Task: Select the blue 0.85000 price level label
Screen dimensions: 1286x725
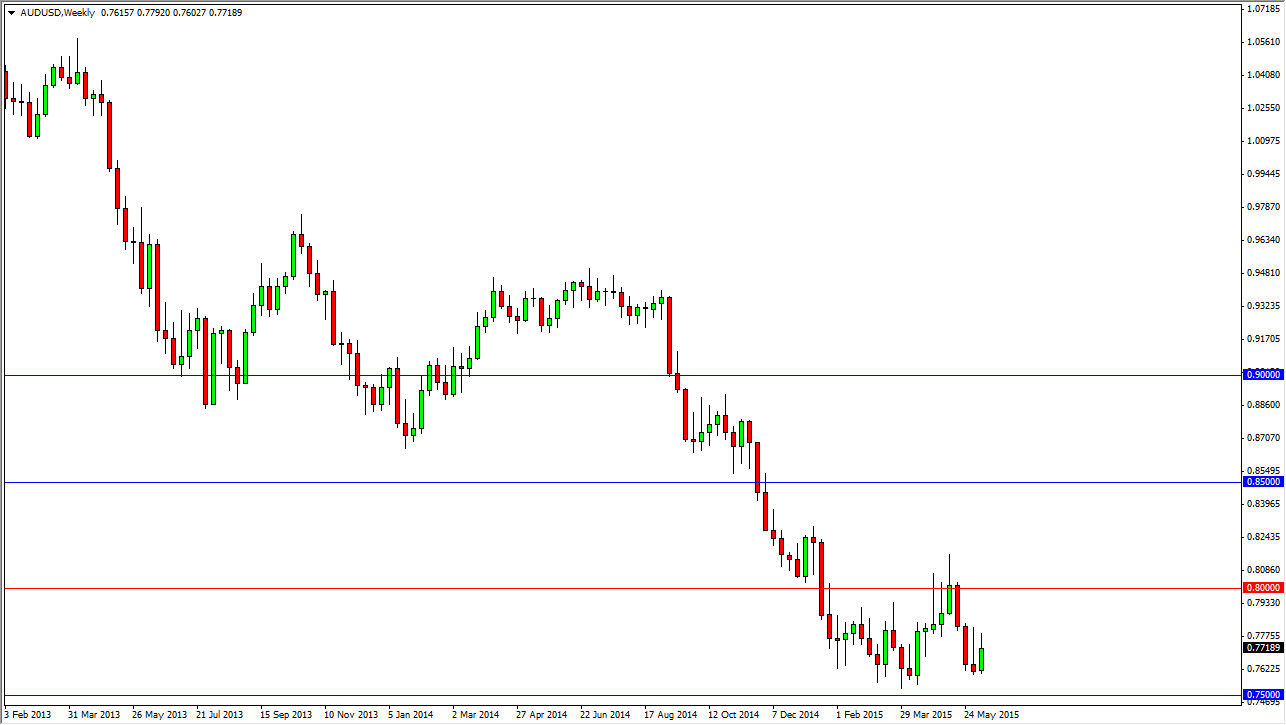Action: click(x=1262, y=482)
